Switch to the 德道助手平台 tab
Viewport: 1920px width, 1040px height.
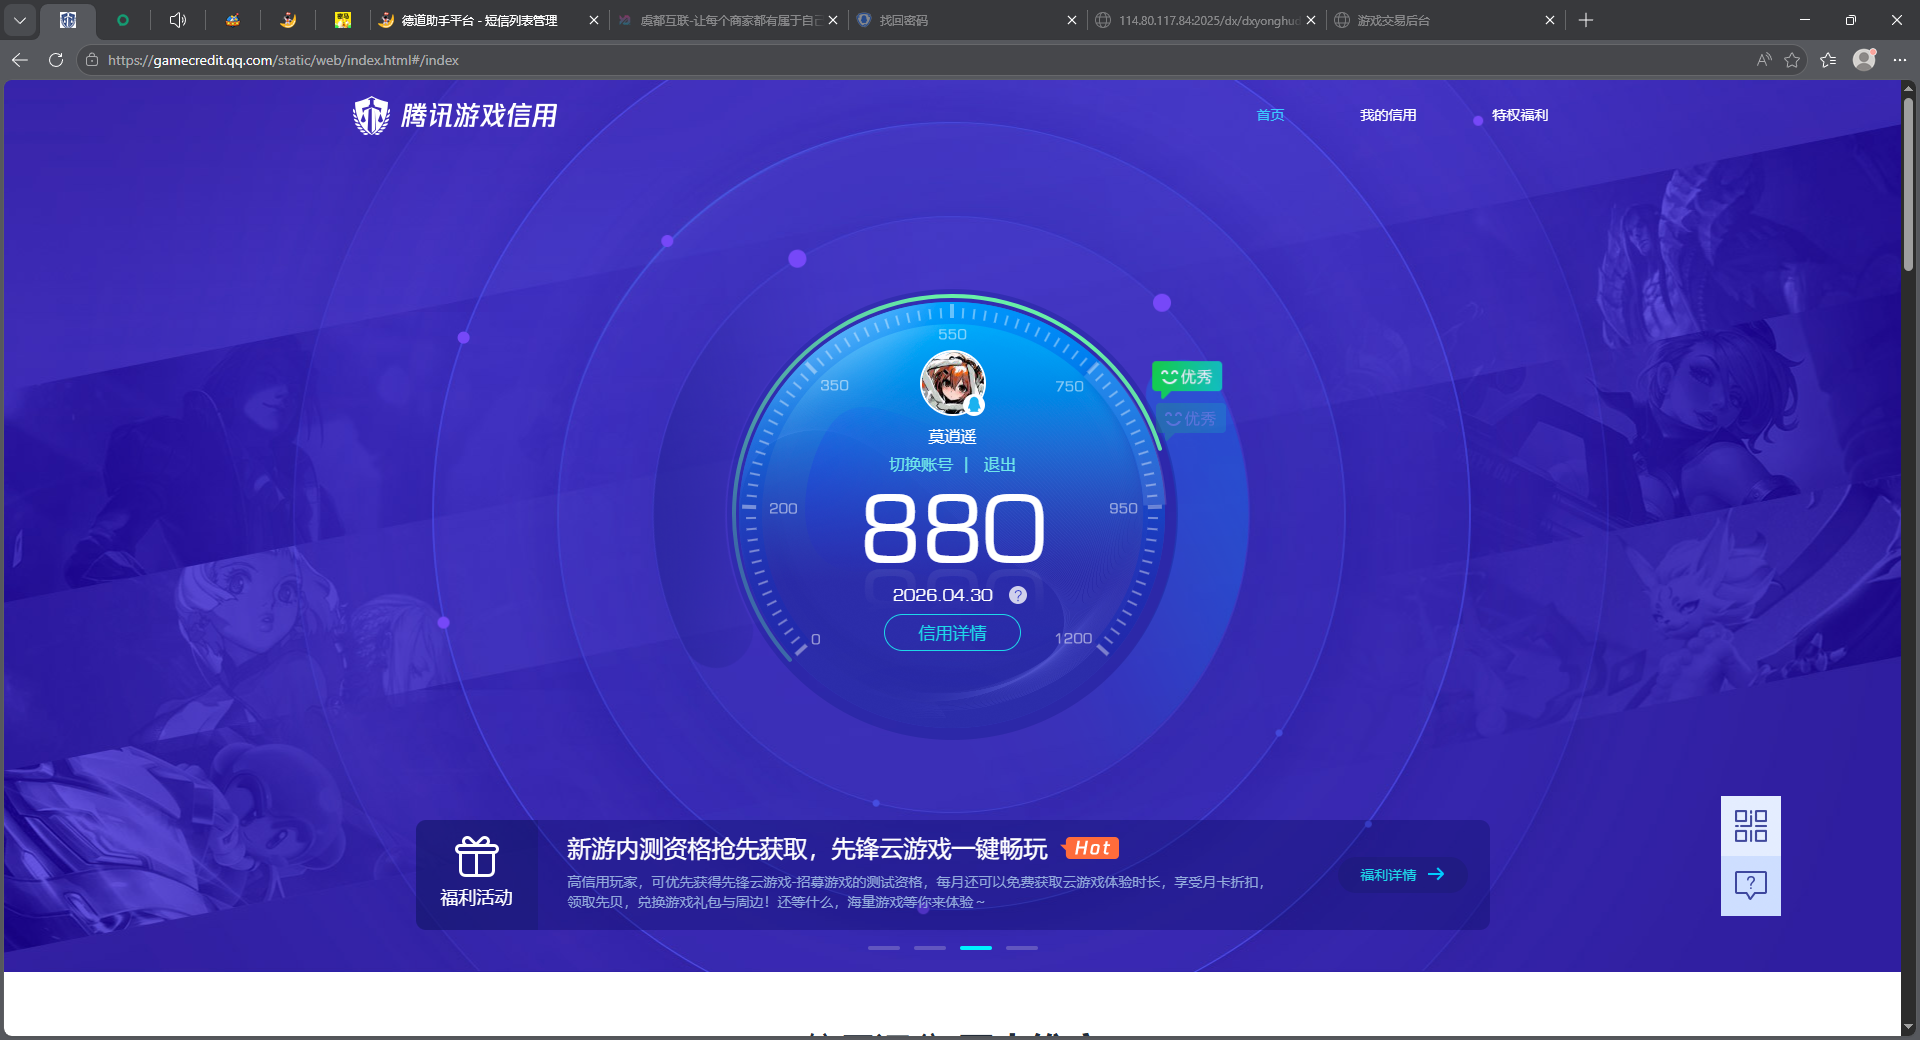point(480,20)
